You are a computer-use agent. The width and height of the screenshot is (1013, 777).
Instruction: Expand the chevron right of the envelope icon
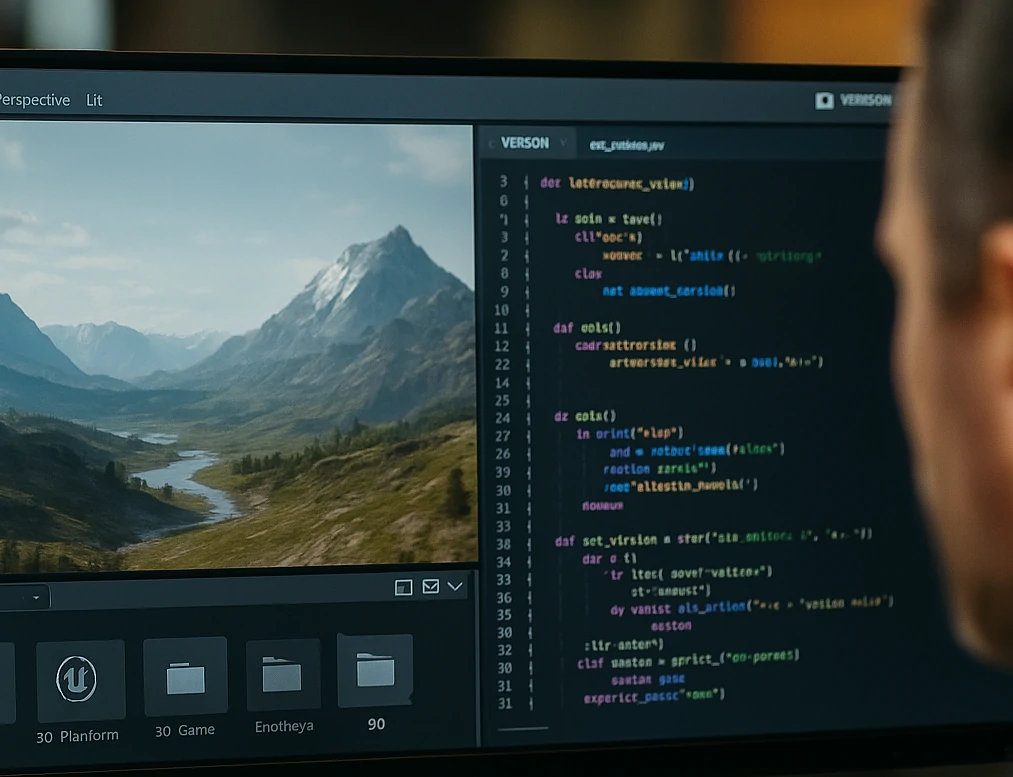point(456,587)
